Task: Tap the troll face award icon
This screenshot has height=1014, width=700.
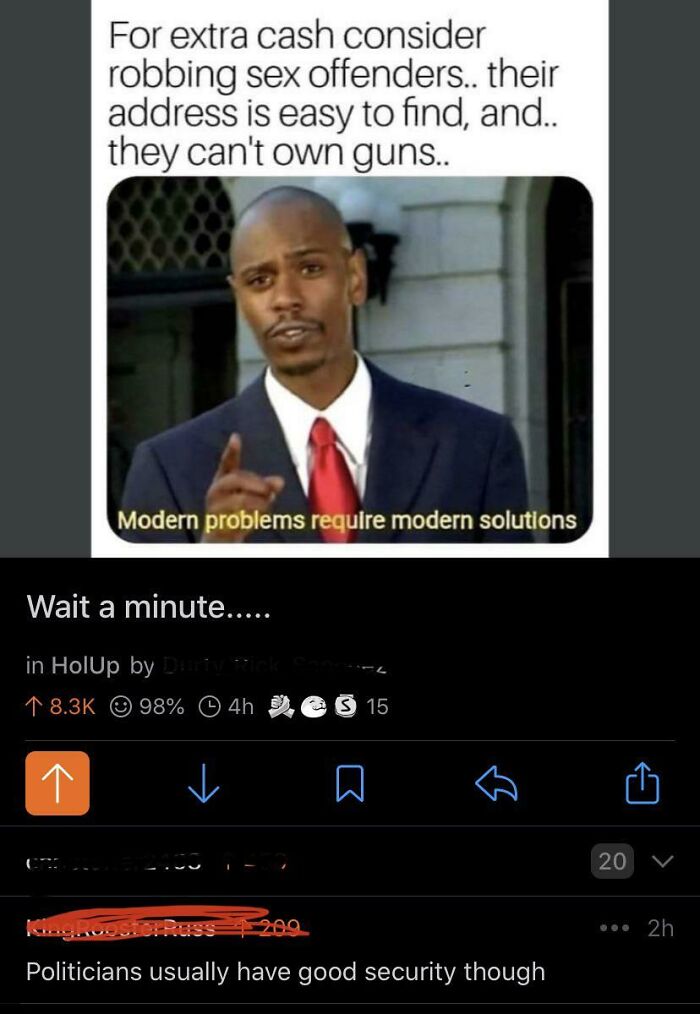Action: (314, 707)
